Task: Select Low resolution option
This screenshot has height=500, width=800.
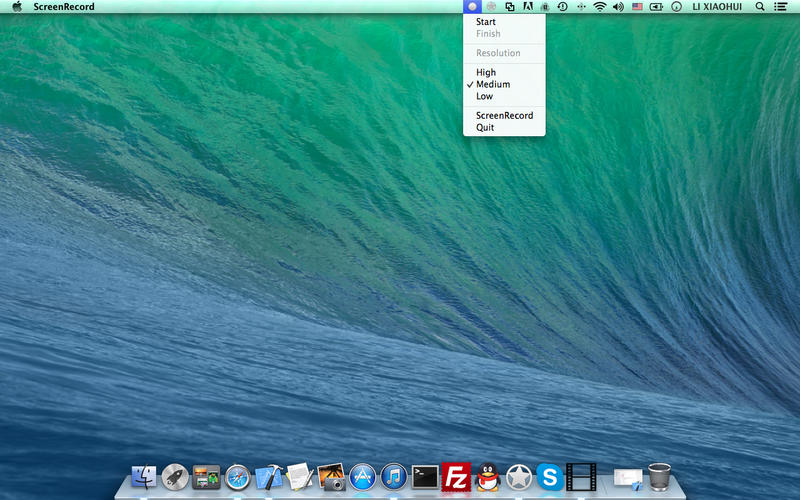Action: coord(484,97)
